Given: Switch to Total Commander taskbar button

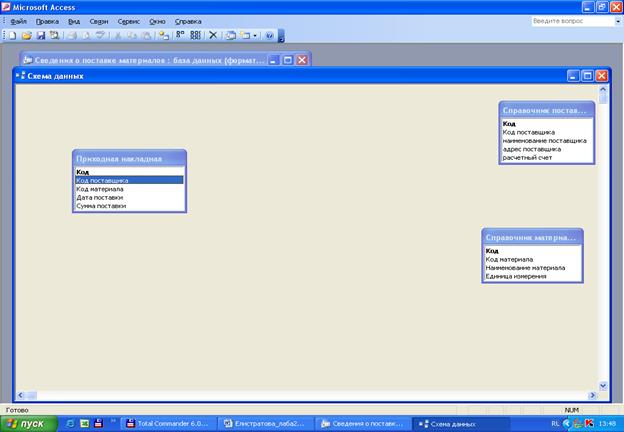Looking at the screenshot, I should tap(167, 424).
